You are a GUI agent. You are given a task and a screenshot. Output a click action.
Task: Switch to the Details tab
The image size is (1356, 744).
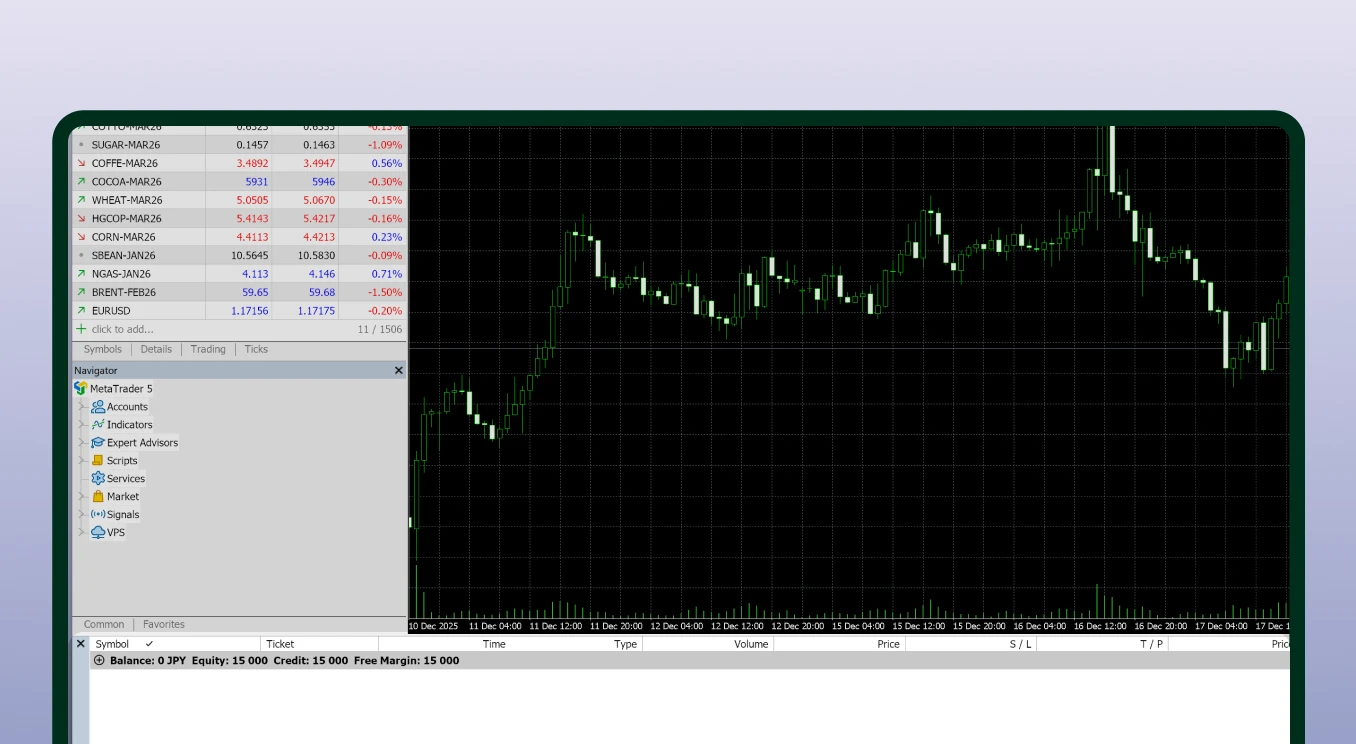pyautogui.click(x=156, y=349)
